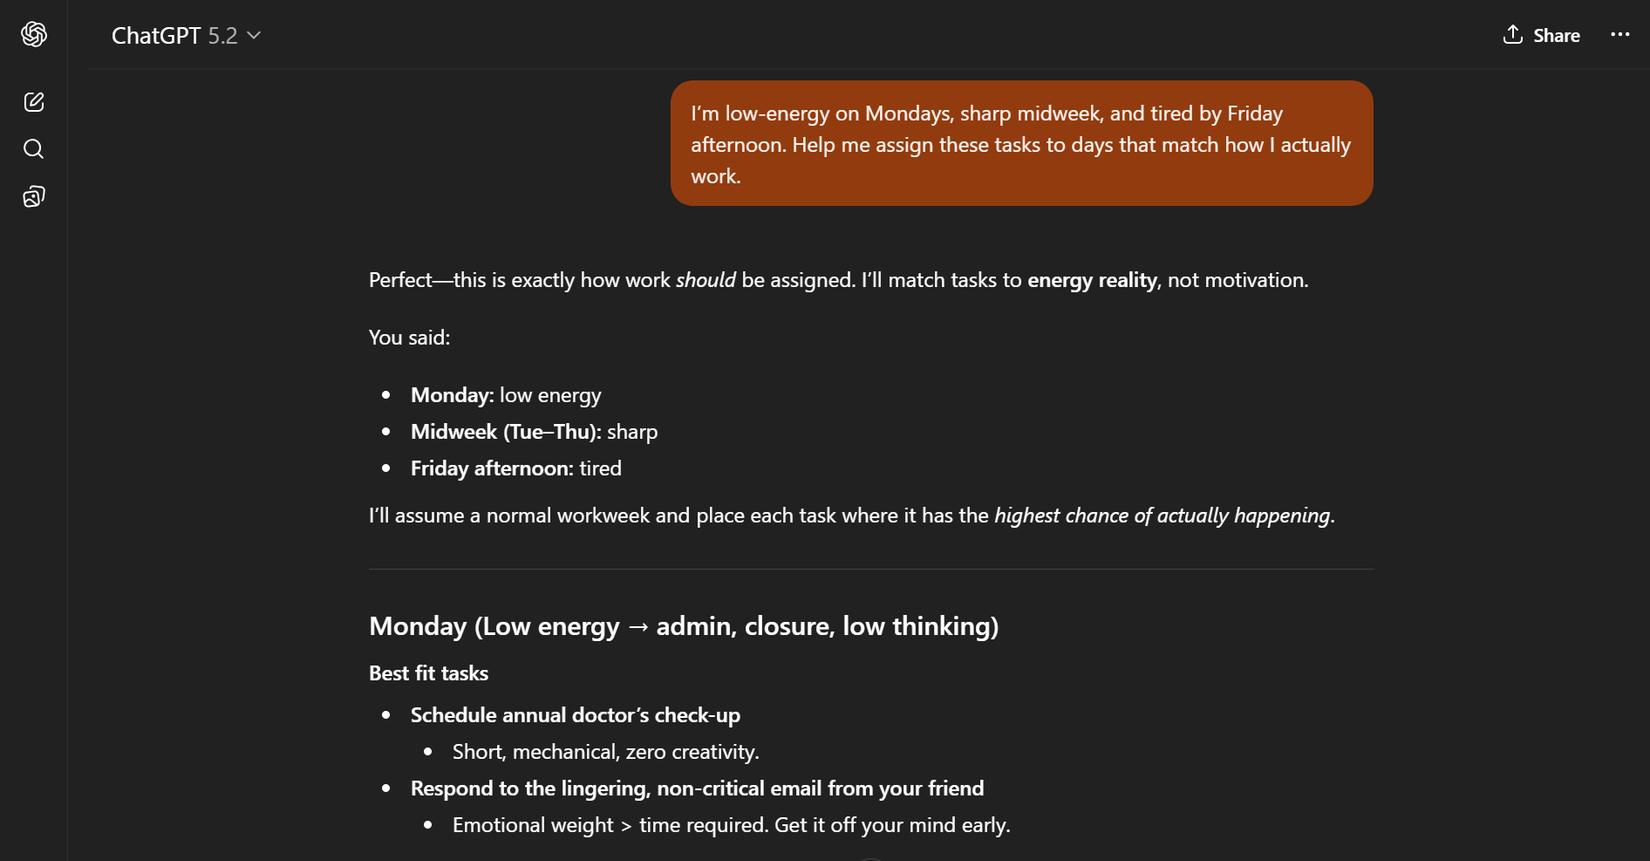The image size is (1650, 861).
Task: Open the ellipsis options icon at top right
Action: click(x=1619, y=34)
